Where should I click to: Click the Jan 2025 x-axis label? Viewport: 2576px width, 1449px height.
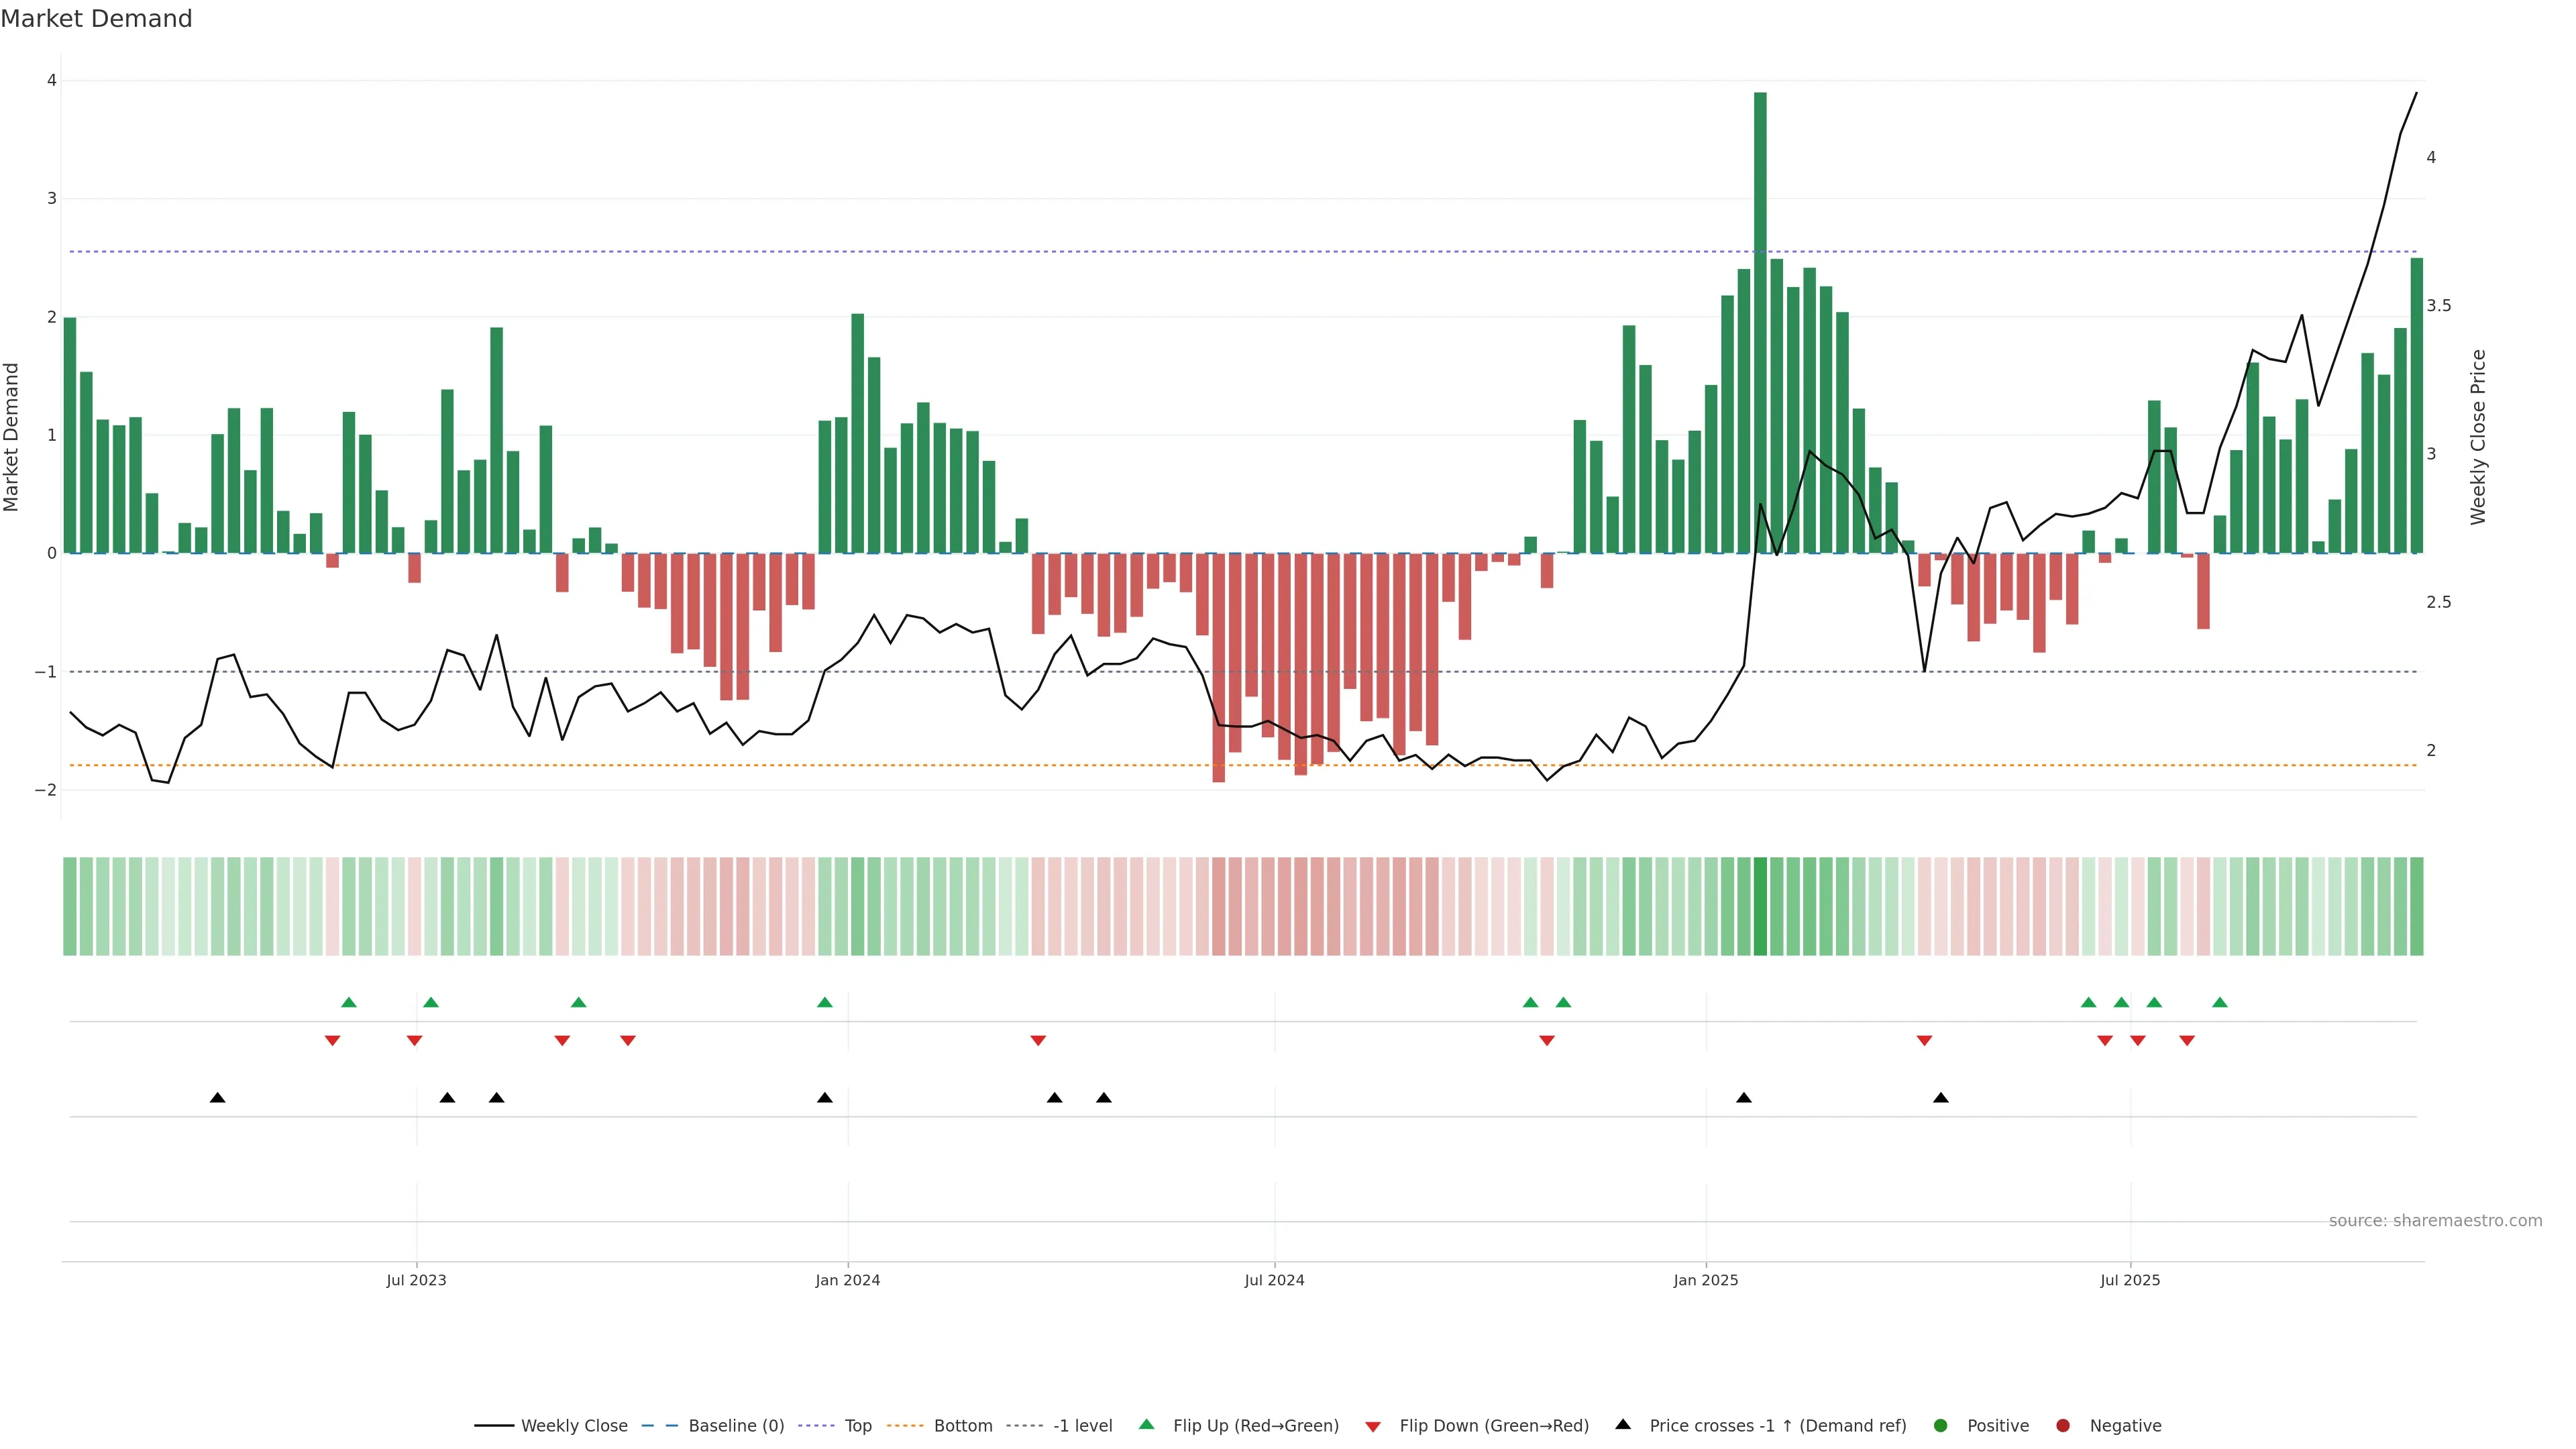[x=1706, y=1280]
